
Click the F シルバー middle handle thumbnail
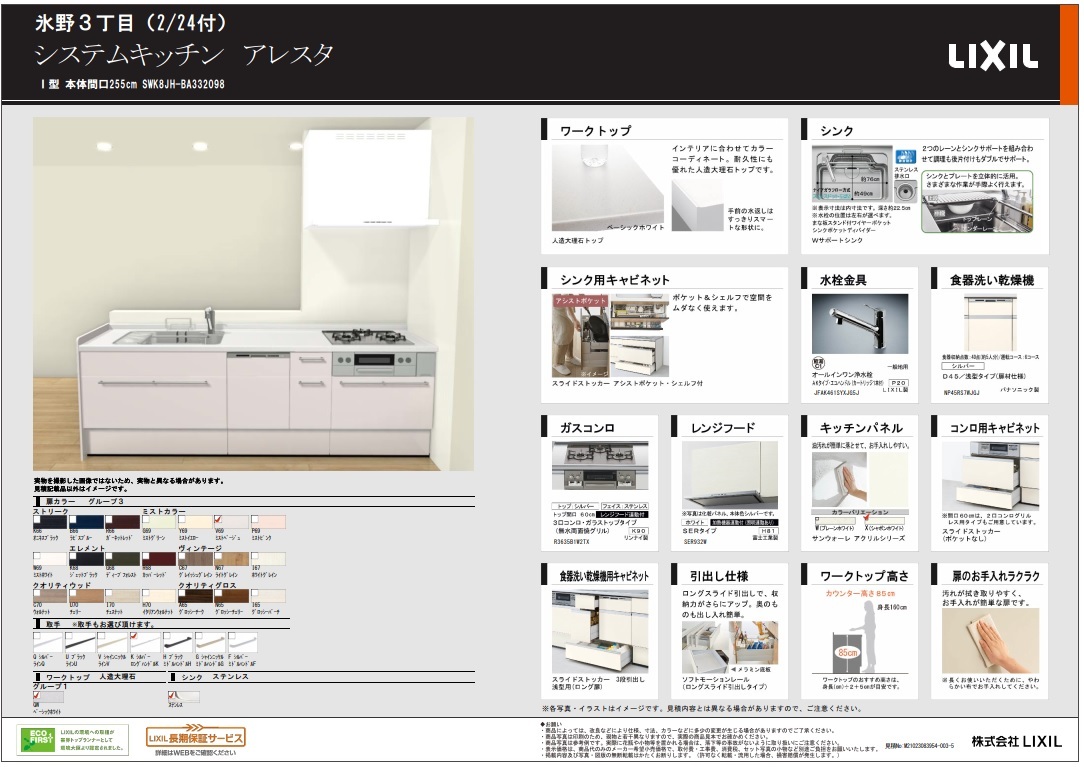click(243, 643)
